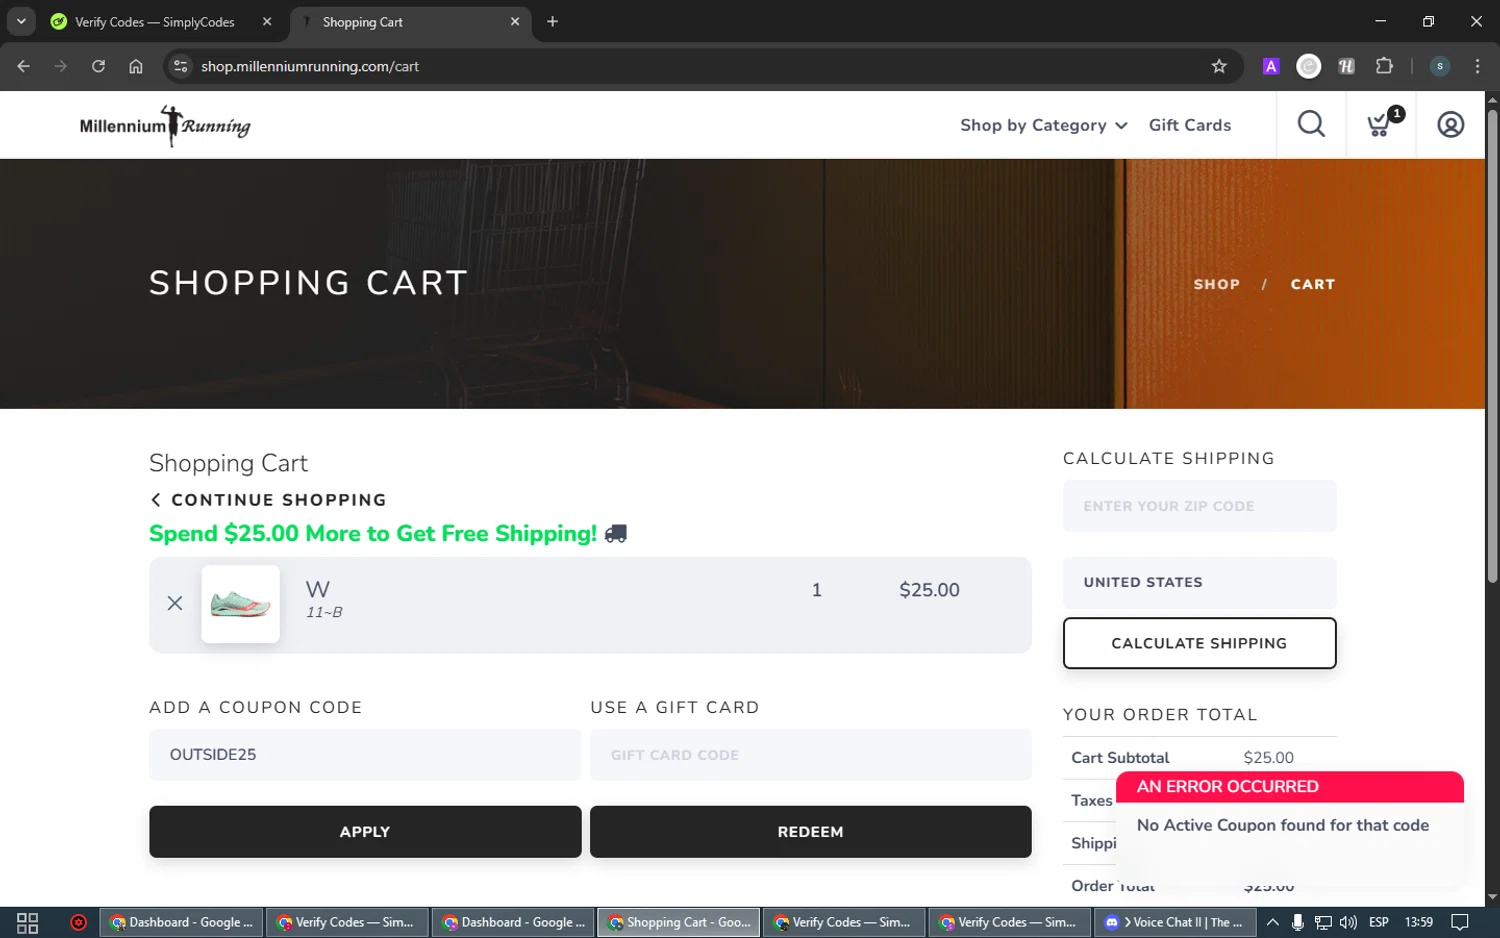Focus the coupon code field with OUTSIDE25
1500x938 pixels.
click(365, 755)
